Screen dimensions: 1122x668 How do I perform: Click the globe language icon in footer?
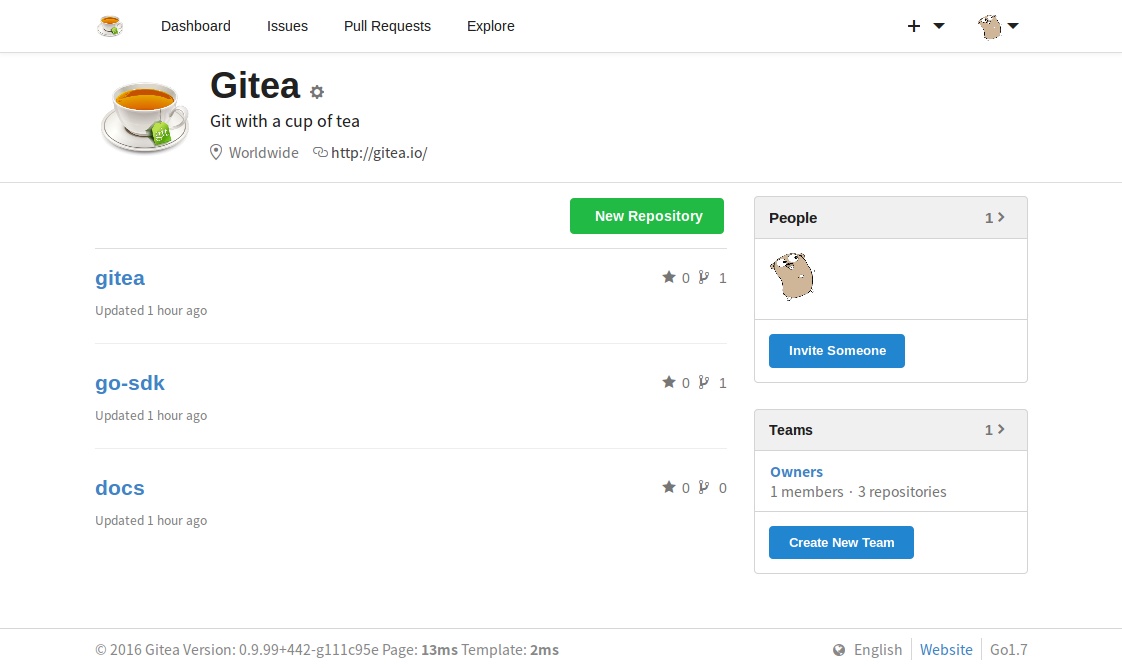pyautogui.click(x=839, y=650)
